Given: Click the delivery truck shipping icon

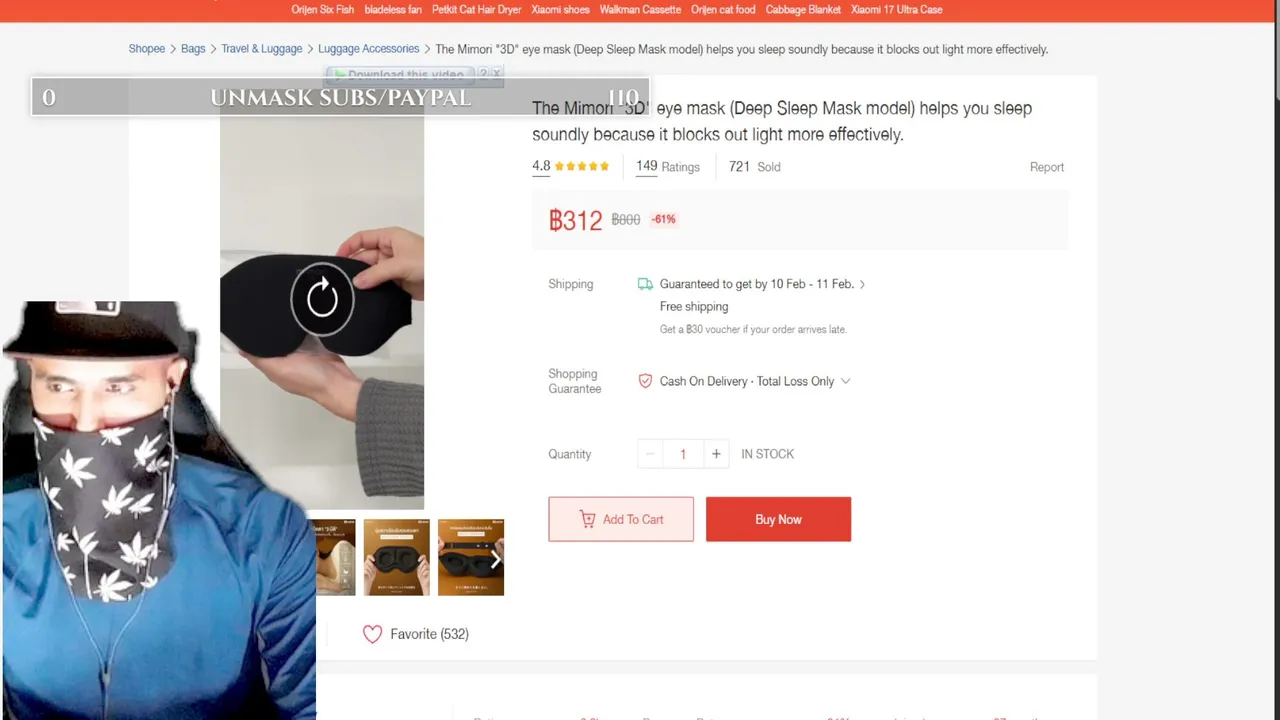Looking at the screenshot, I should click(645, 284).
